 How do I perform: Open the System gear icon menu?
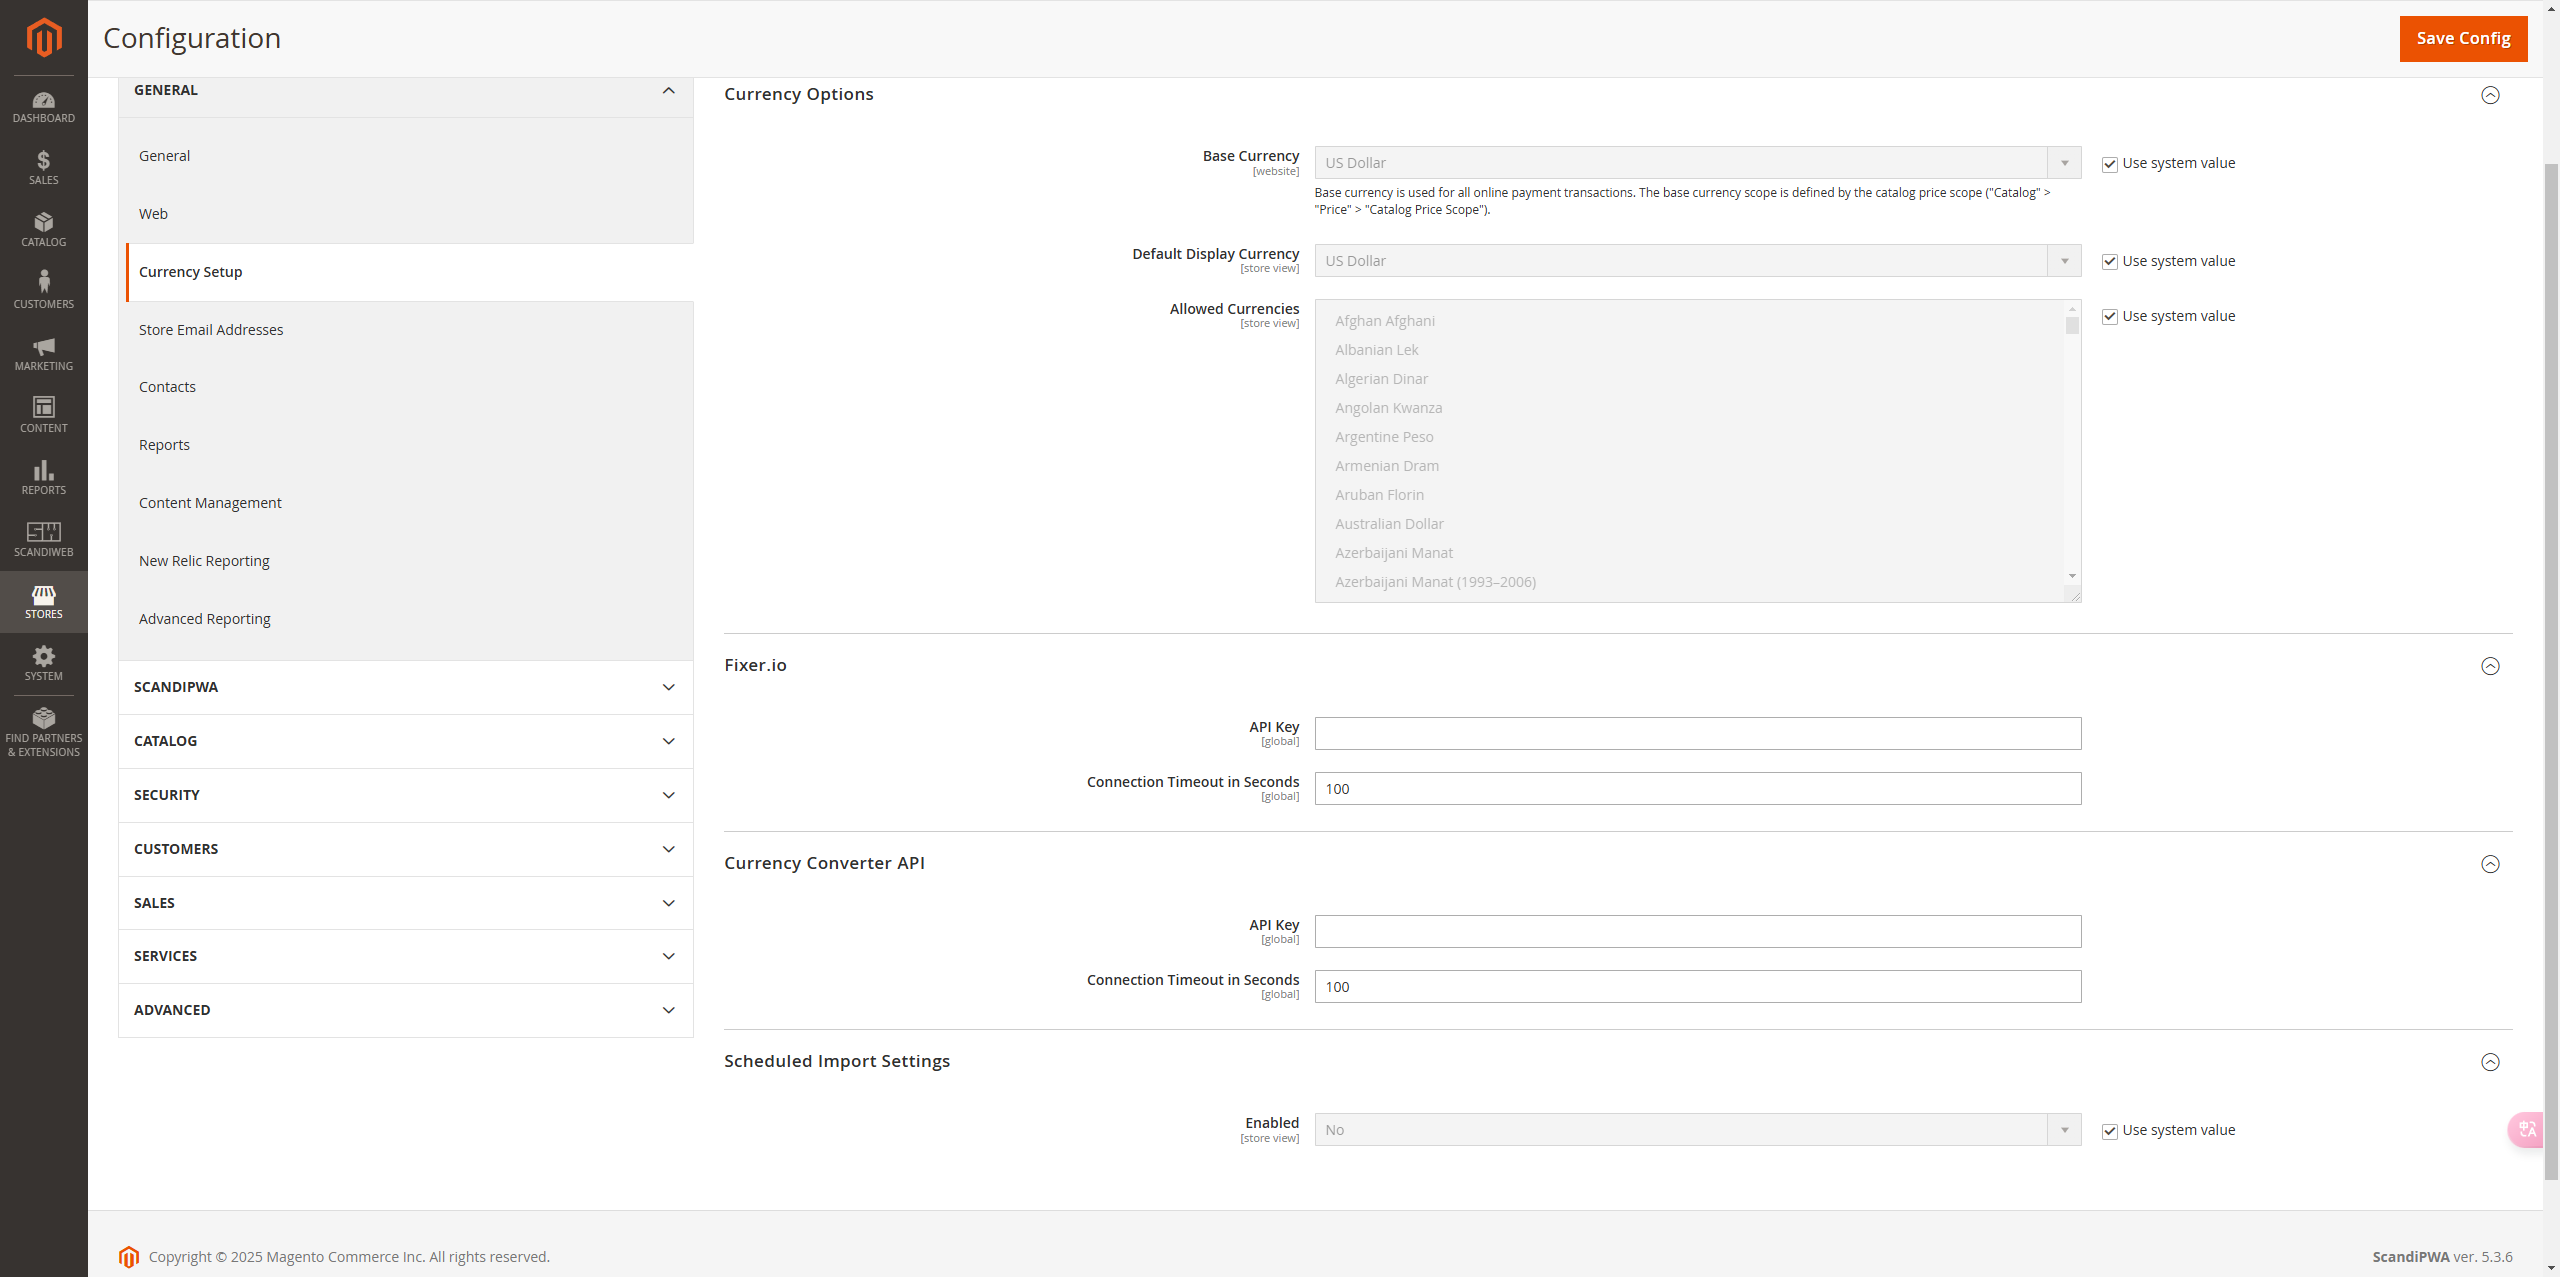click(x=43, y=663)
